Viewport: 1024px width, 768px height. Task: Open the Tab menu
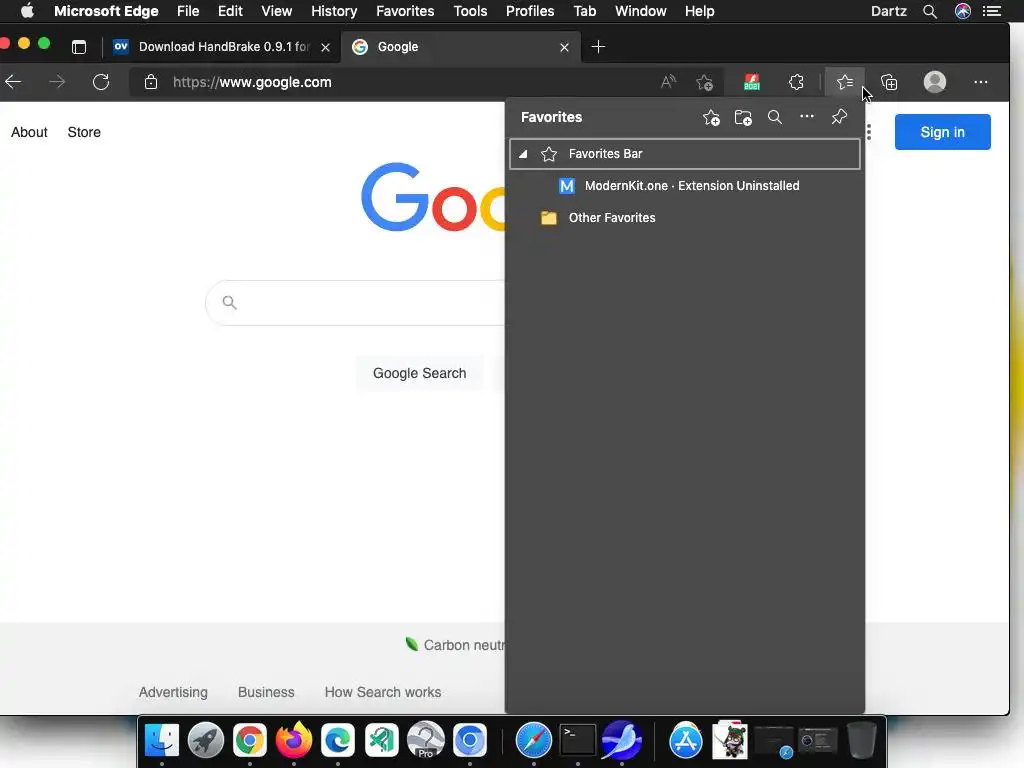(584, 11)
